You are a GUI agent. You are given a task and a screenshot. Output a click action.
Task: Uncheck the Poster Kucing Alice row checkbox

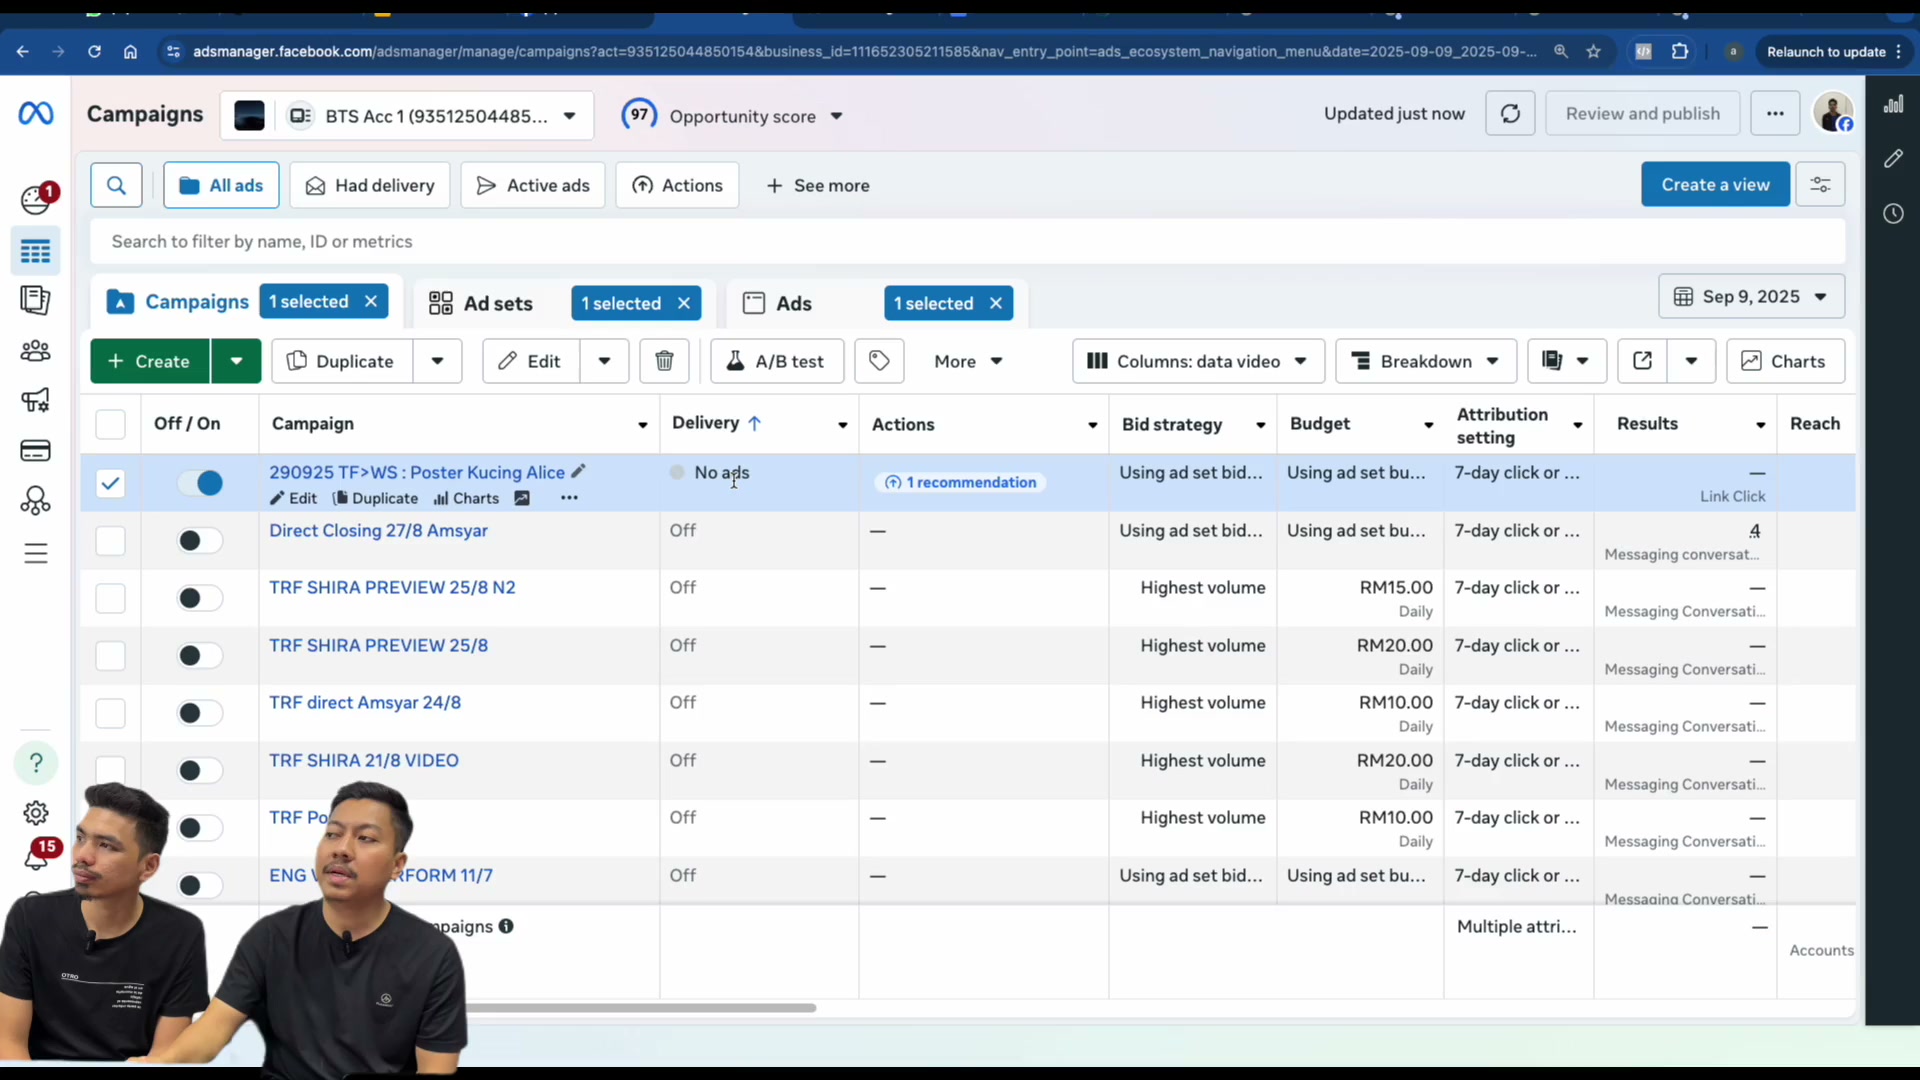pos(110,483)
